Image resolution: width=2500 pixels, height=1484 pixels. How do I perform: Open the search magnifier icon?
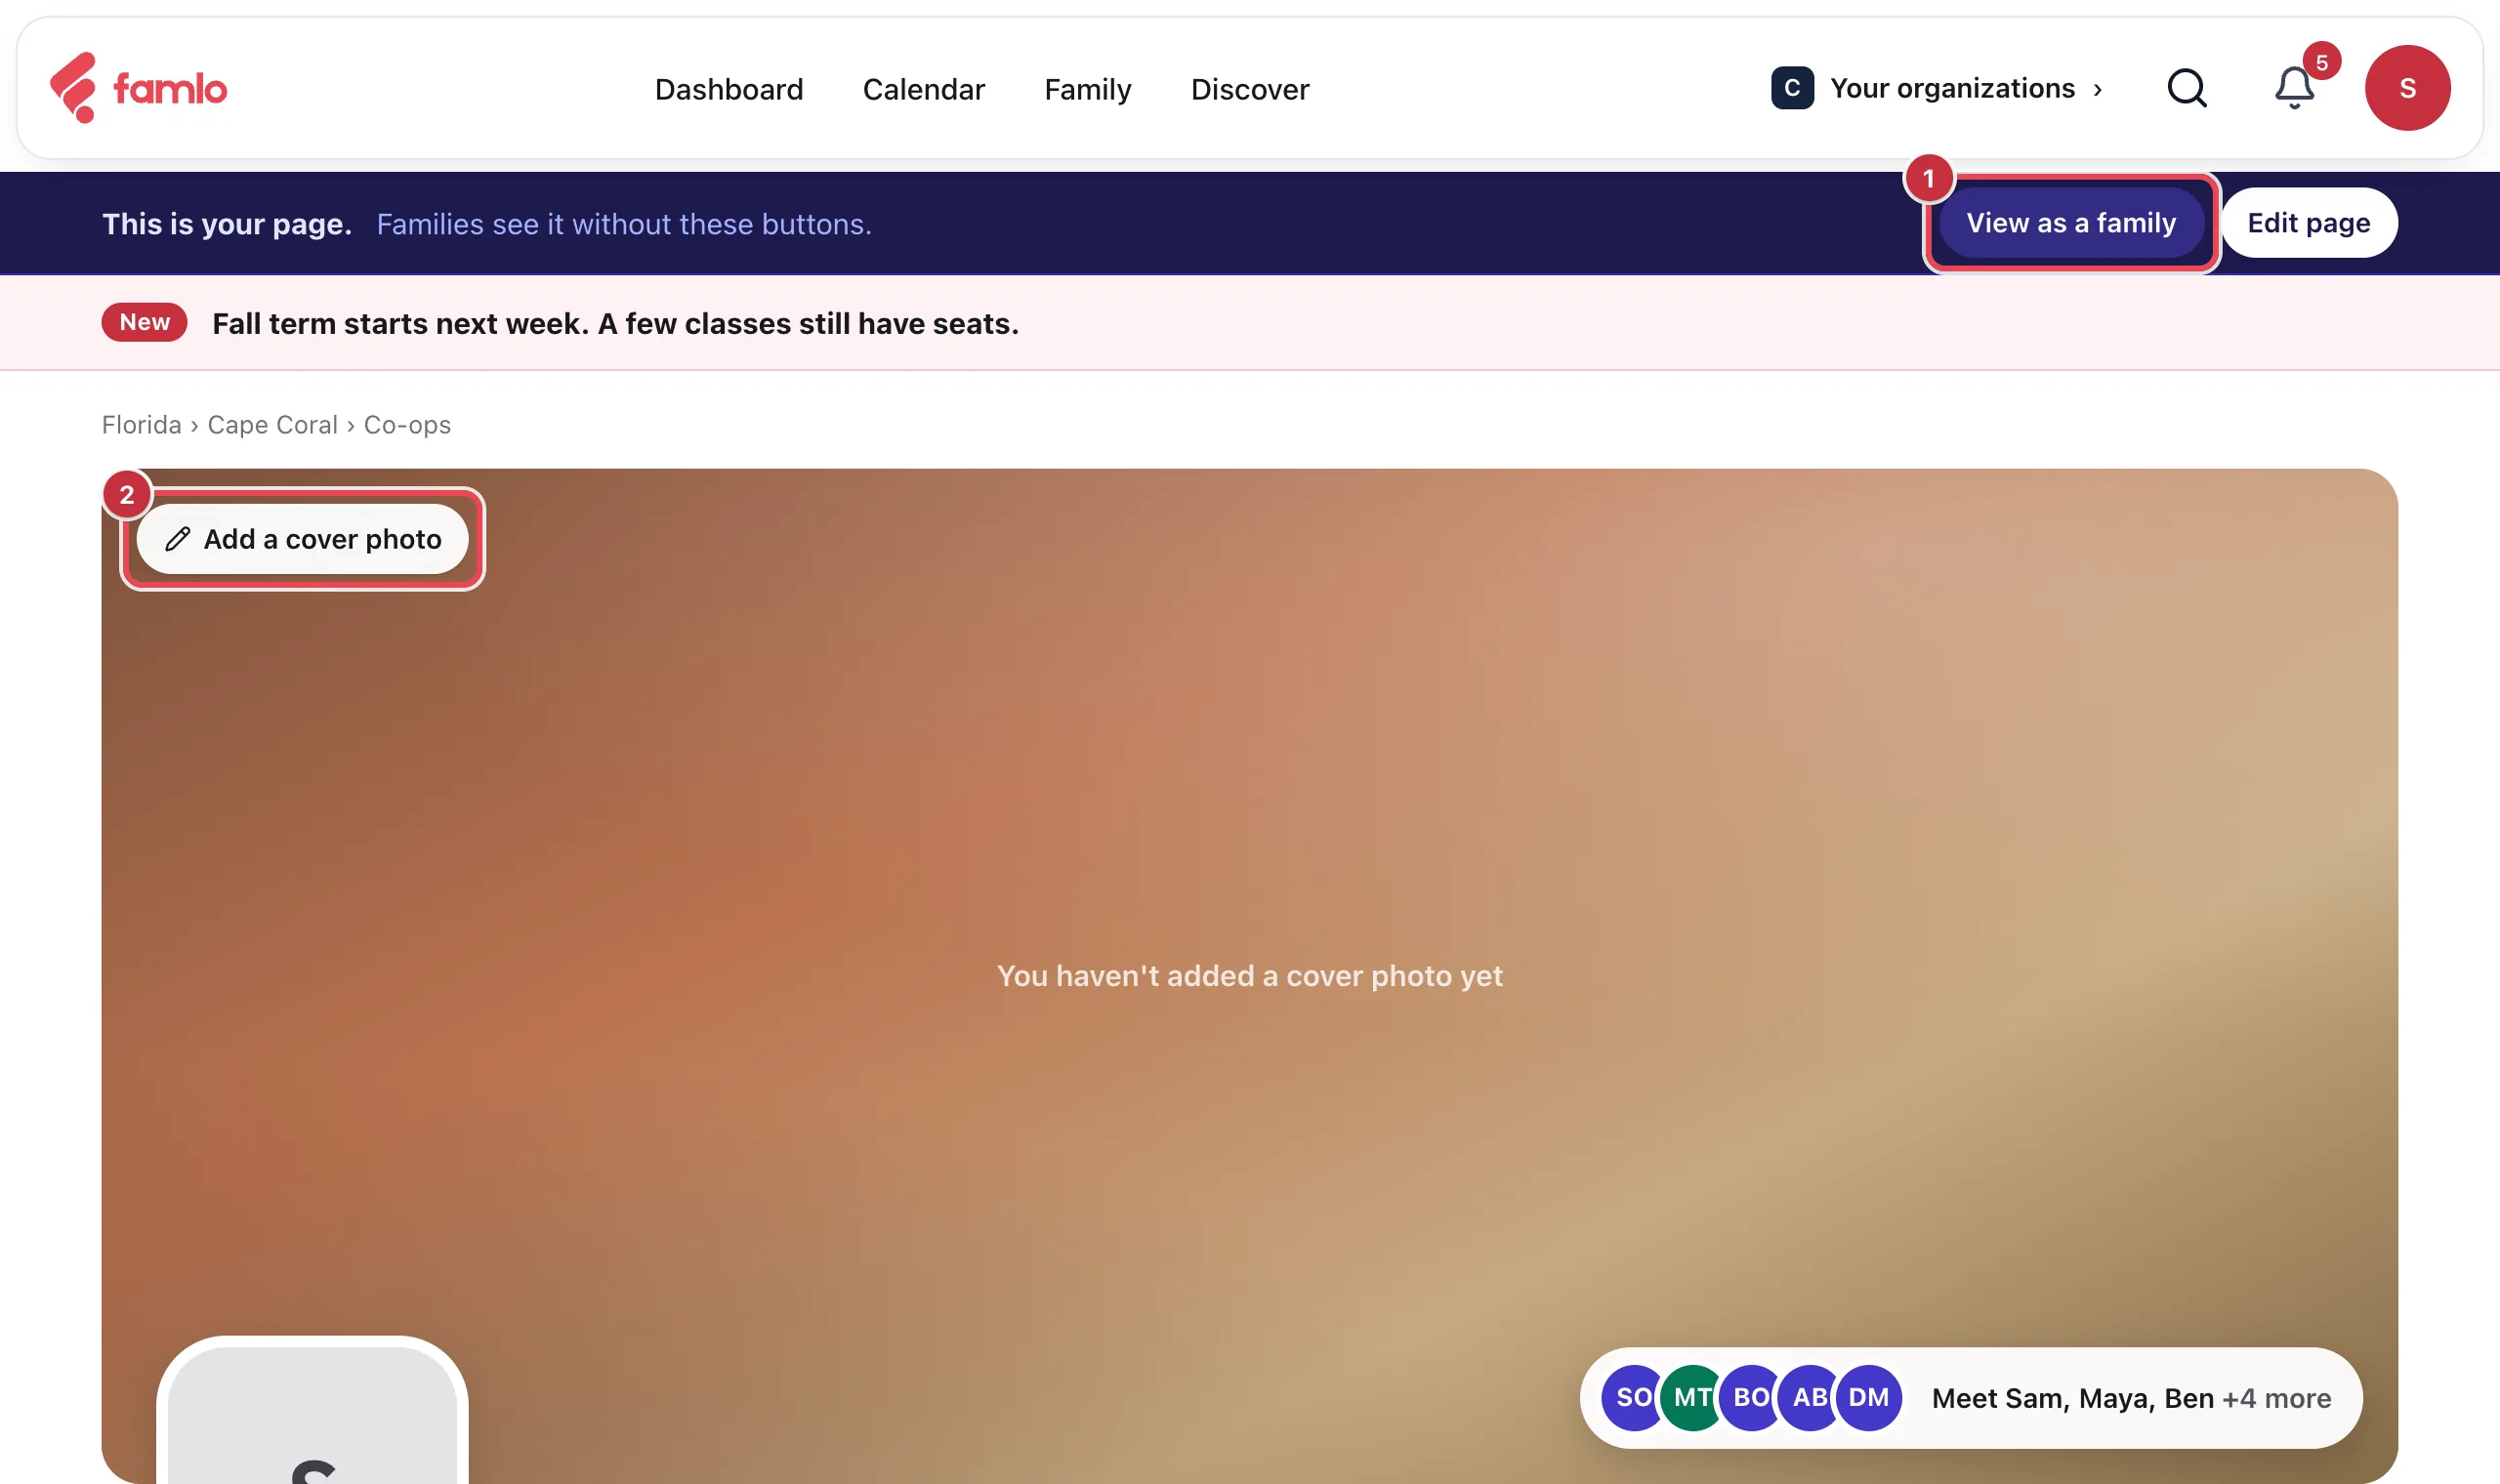pyautogui.click(x=2187, y=88)
